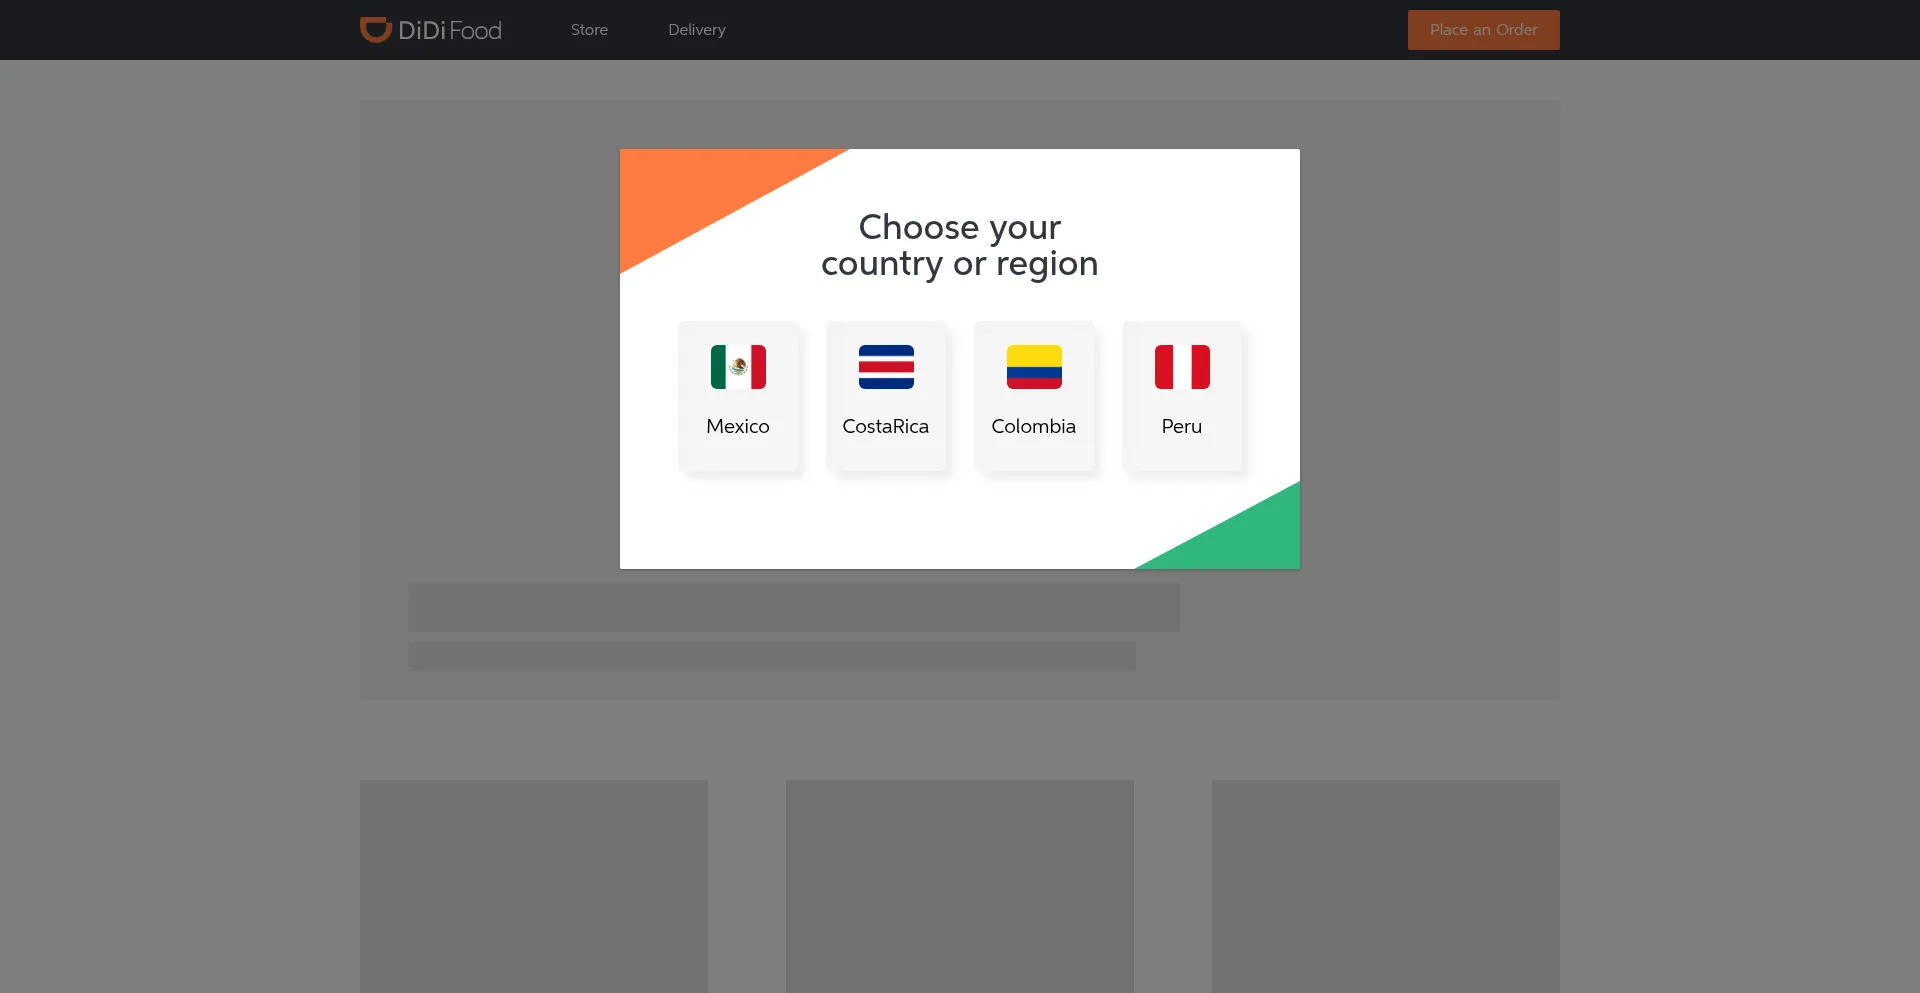Choose the Costa Rica flag icon
The image size is (1920, 993).
point(886,367)
